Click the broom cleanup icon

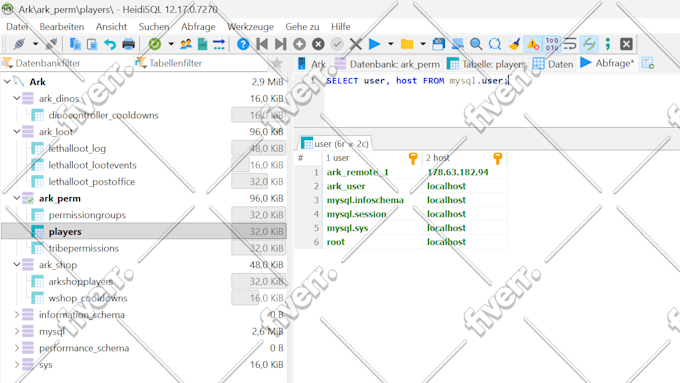[514, 44]
